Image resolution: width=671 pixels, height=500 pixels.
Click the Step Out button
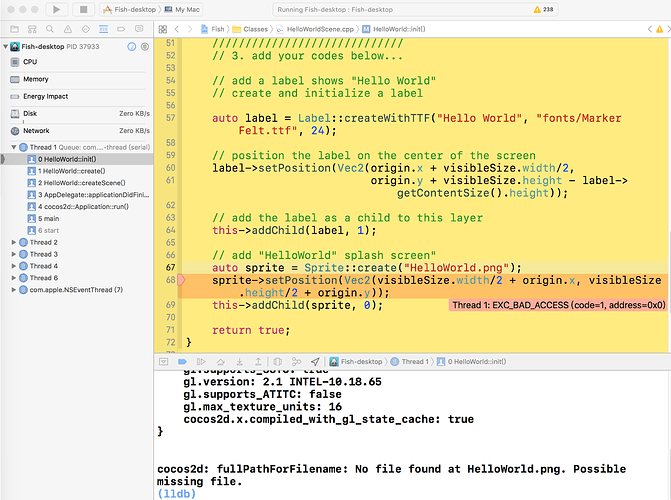(x=258, y=362)
